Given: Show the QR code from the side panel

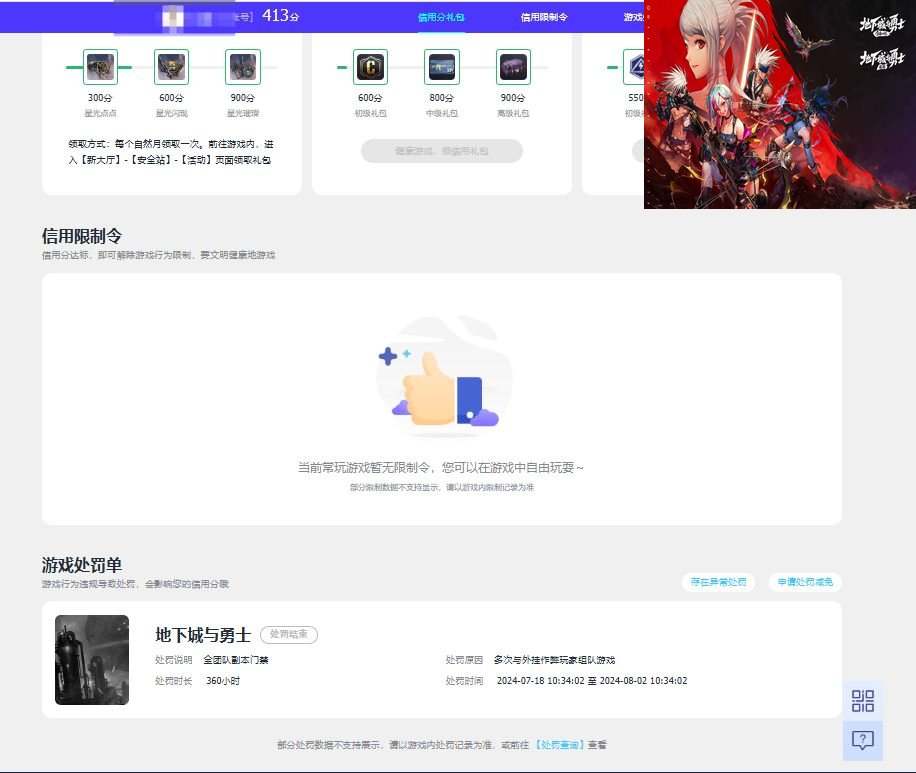Looking at the screenshot, I should pyautogui.click(x=863, y=701).
